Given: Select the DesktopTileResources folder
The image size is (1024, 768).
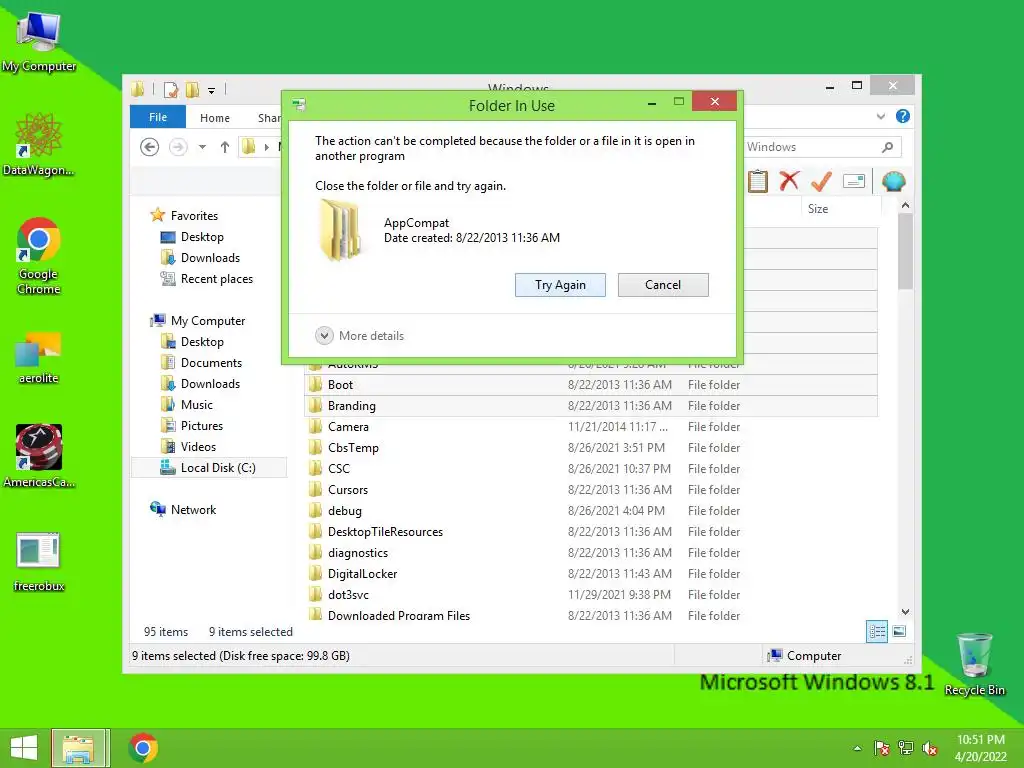Looking at the screenshot, I should tap(590, 532).
